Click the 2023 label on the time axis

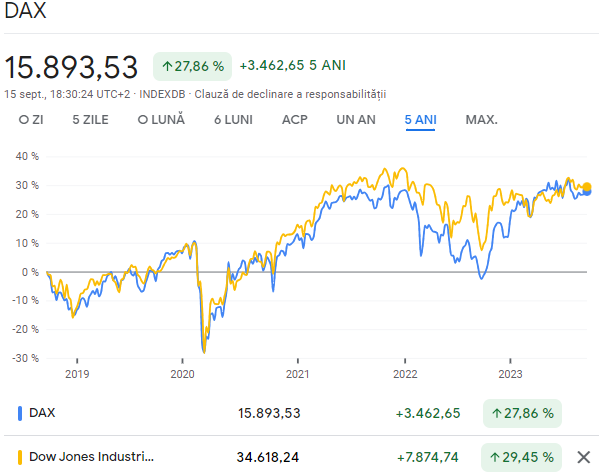510,374
